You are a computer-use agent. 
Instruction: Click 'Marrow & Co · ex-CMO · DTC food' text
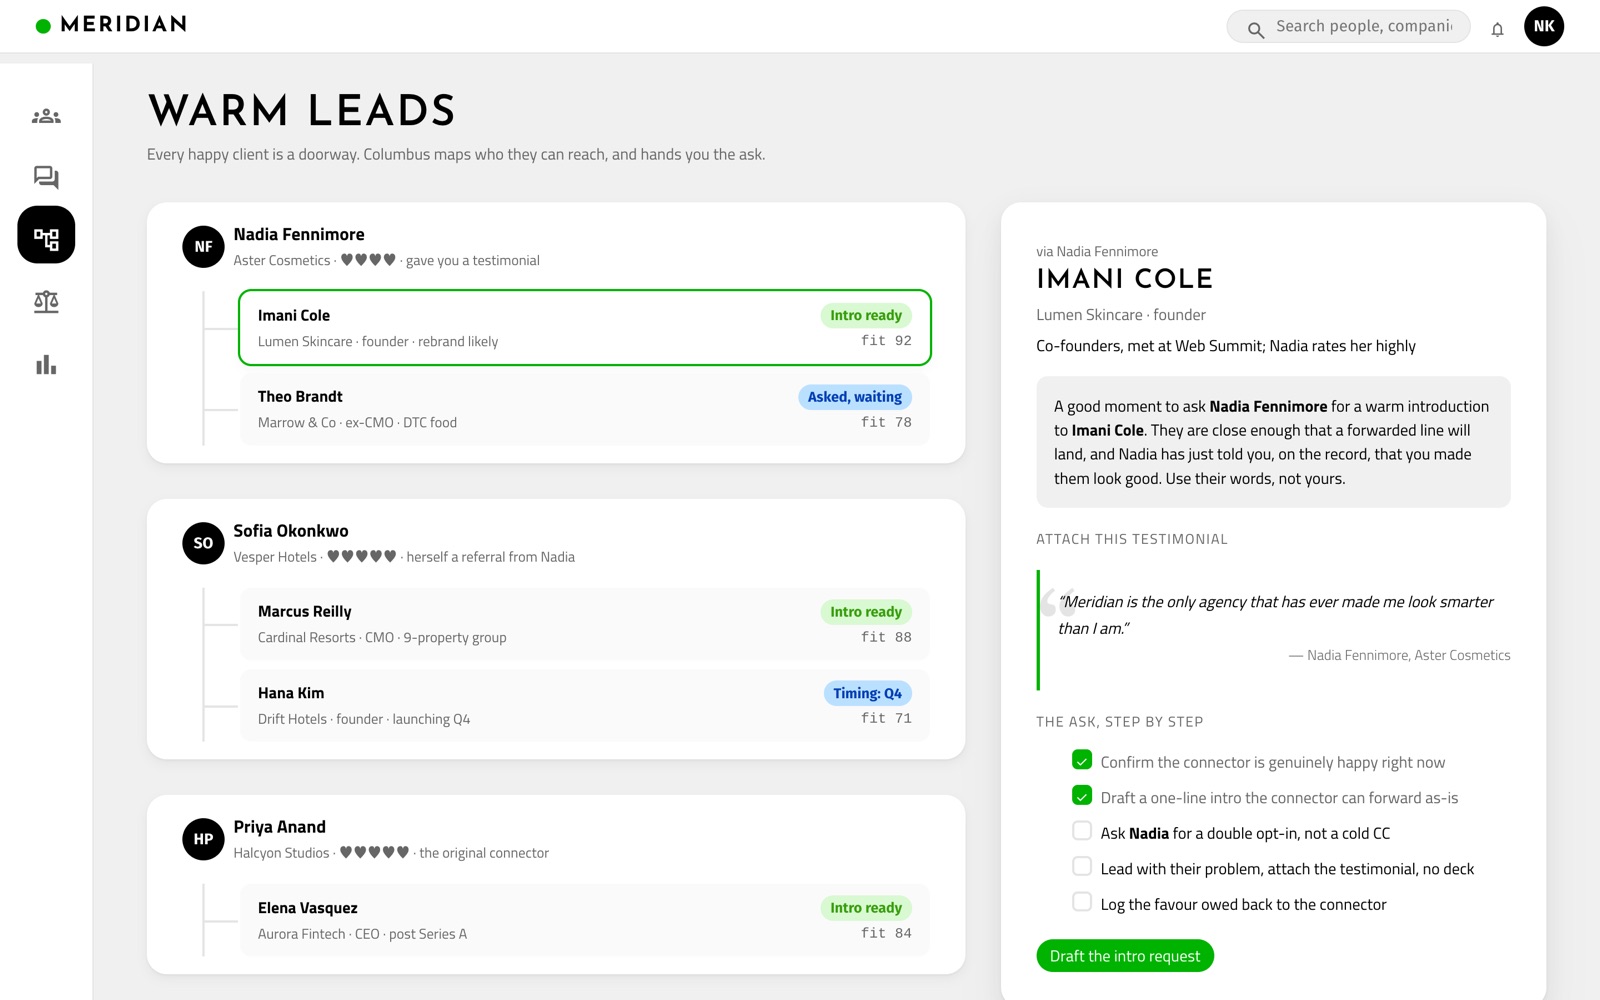tap(357, 423)
